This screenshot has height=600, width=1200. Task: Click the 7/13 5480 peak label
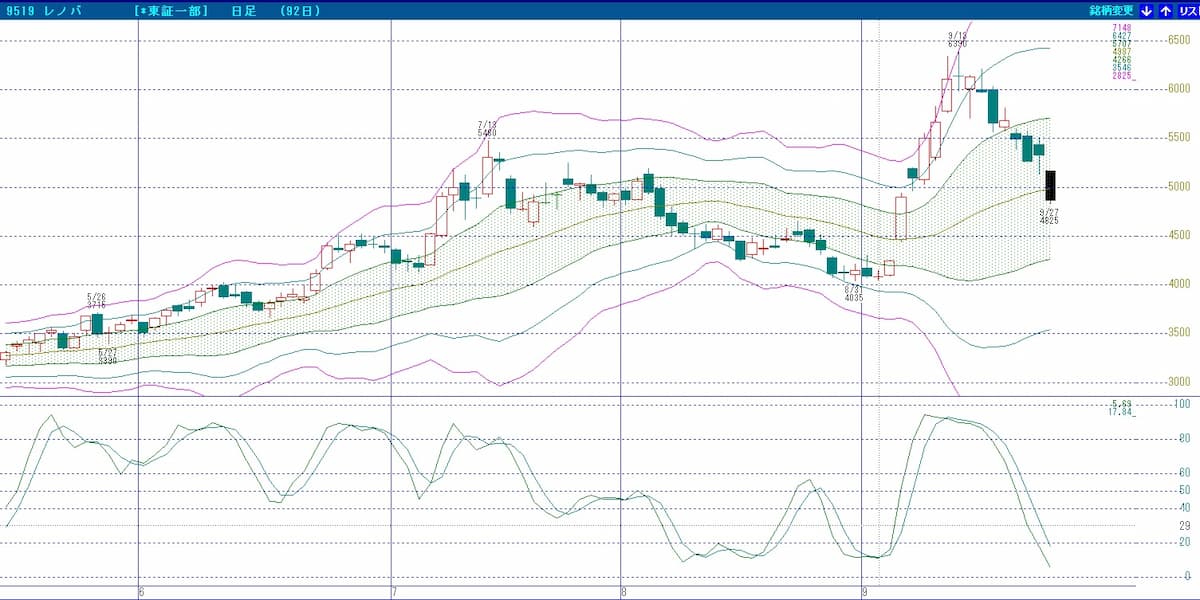click(x=487, y=128)
